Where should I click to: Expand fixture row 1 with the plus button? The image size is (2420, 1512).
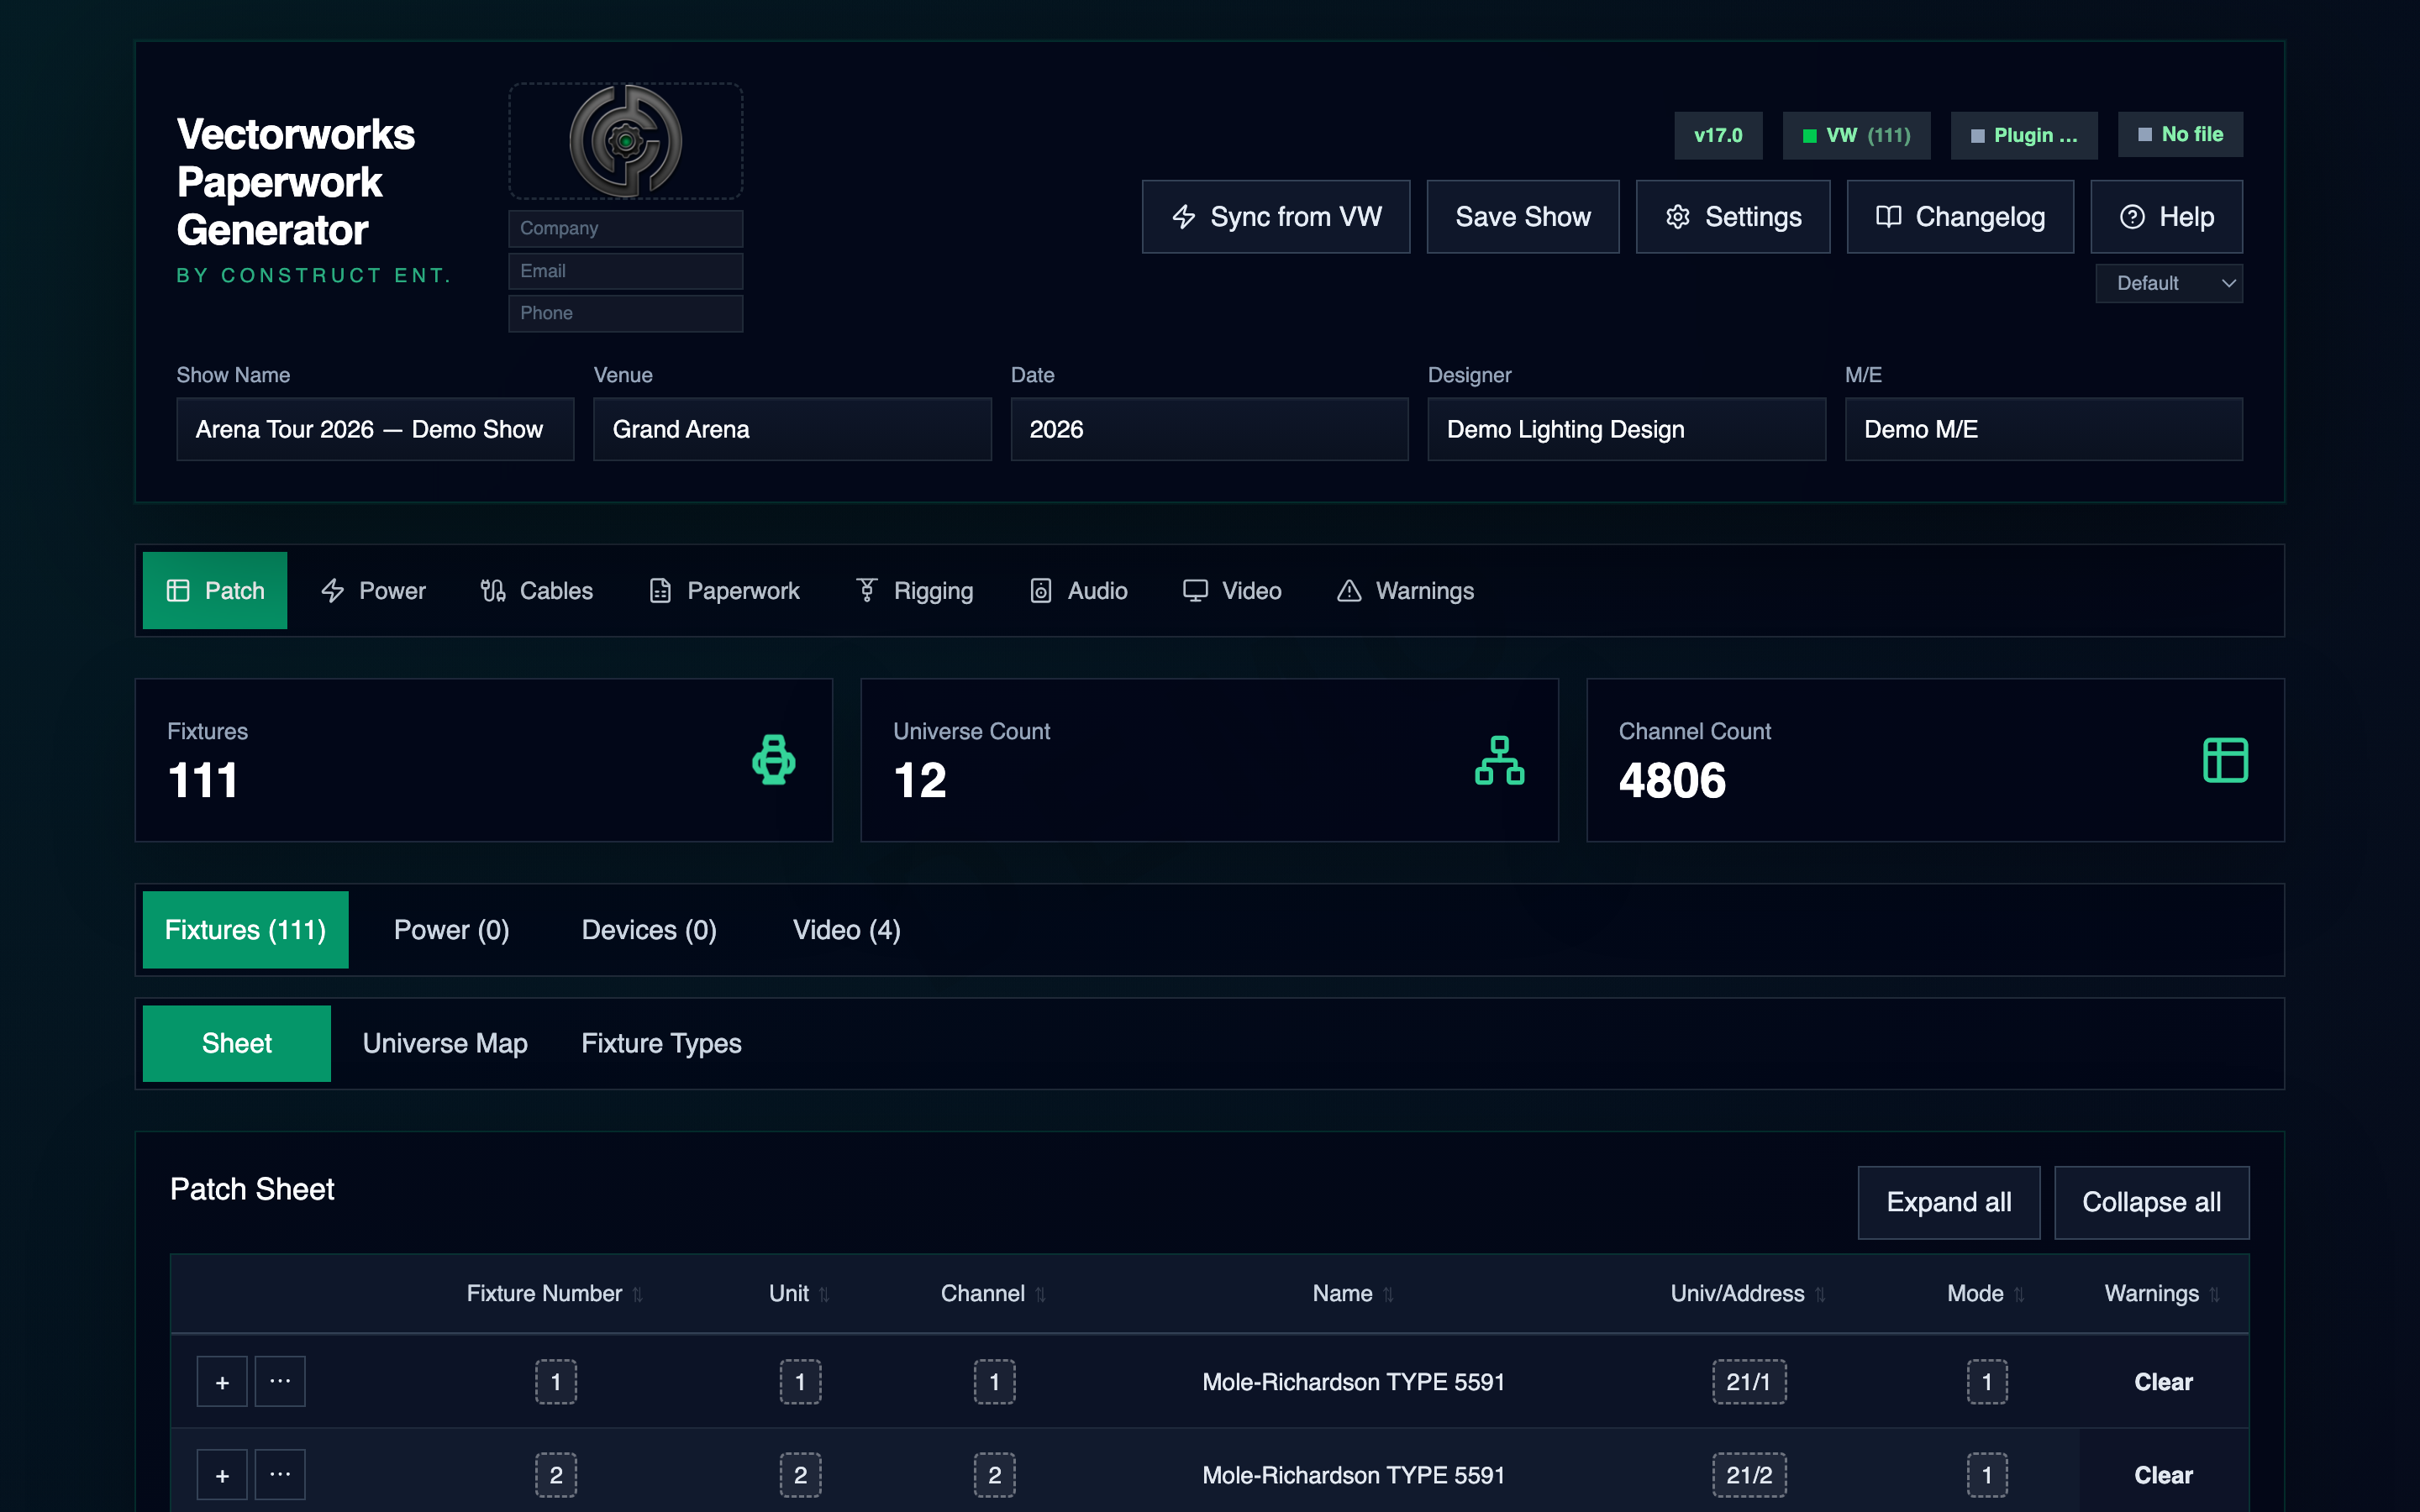tap(222, 1382)
